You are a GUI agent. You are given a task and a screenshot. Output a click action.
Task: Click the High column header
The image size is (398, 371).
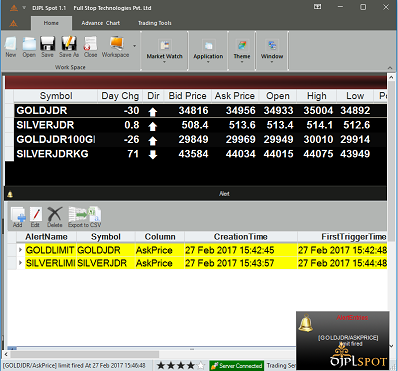[x=316, y=96]
